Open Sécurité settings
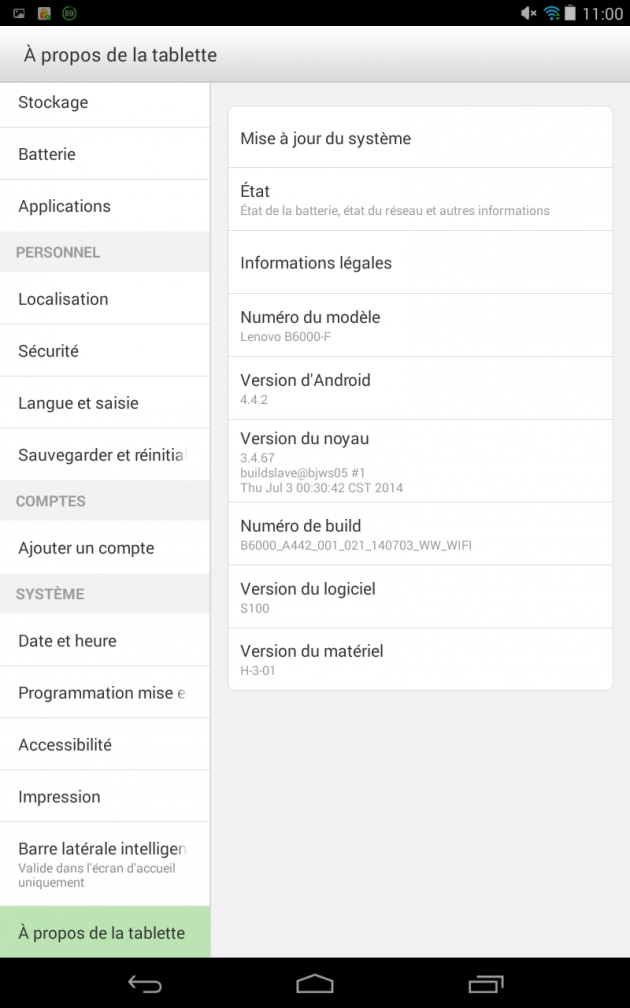The height and width of the screenshot is (1008, 630). pos(105,351)
